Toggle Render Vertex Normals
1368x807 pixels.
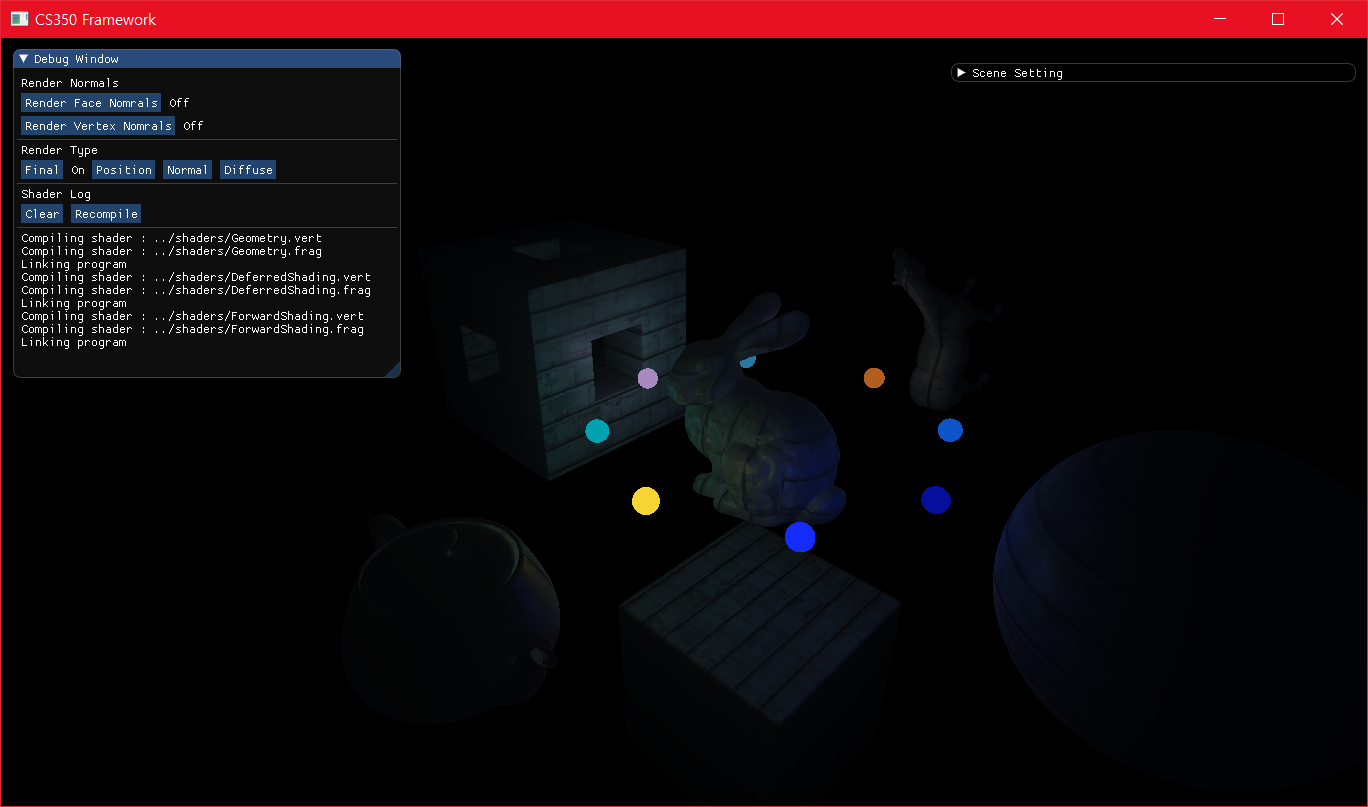click(x=98, y=126)
